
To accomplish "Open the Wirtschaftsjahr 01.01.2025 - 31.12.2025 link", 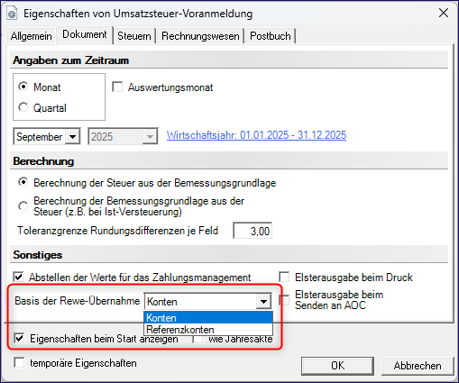I will (x=256, y=135).
